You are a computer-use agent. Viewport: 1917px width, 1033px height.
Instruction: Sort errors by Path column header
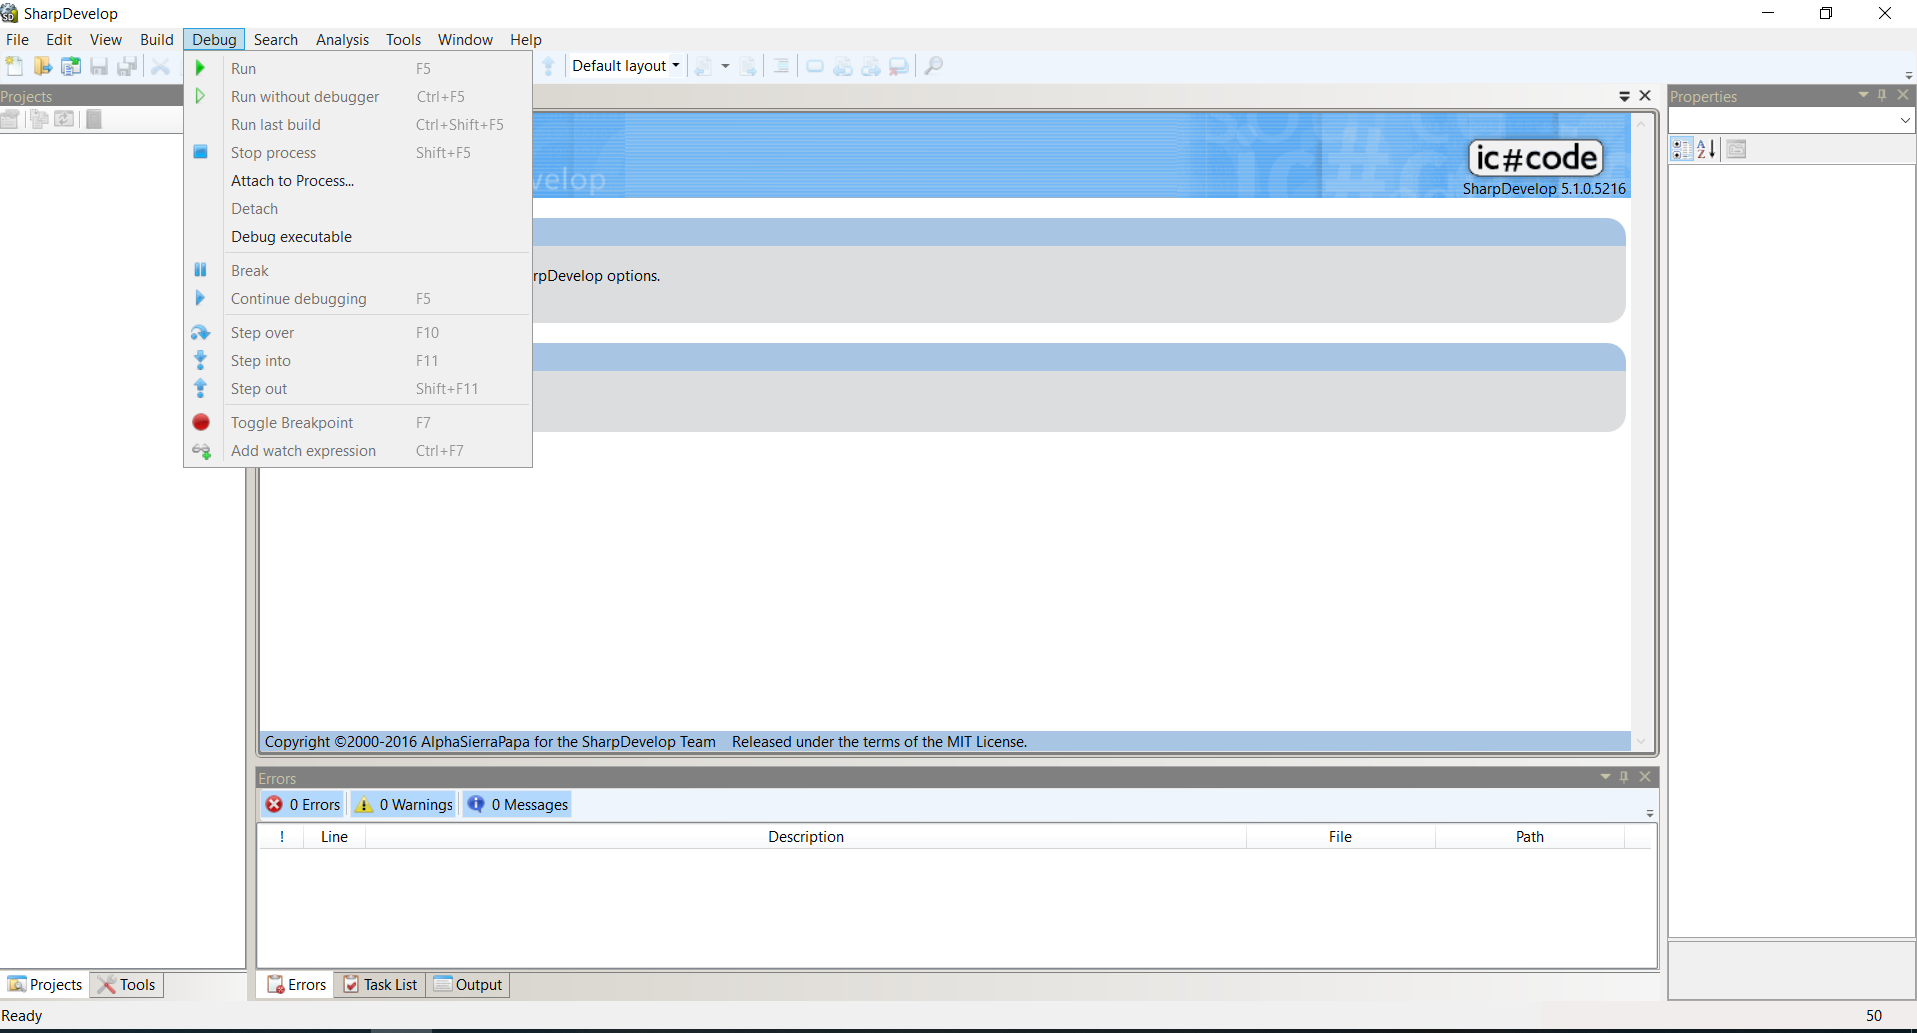[x=1529, y=836]
